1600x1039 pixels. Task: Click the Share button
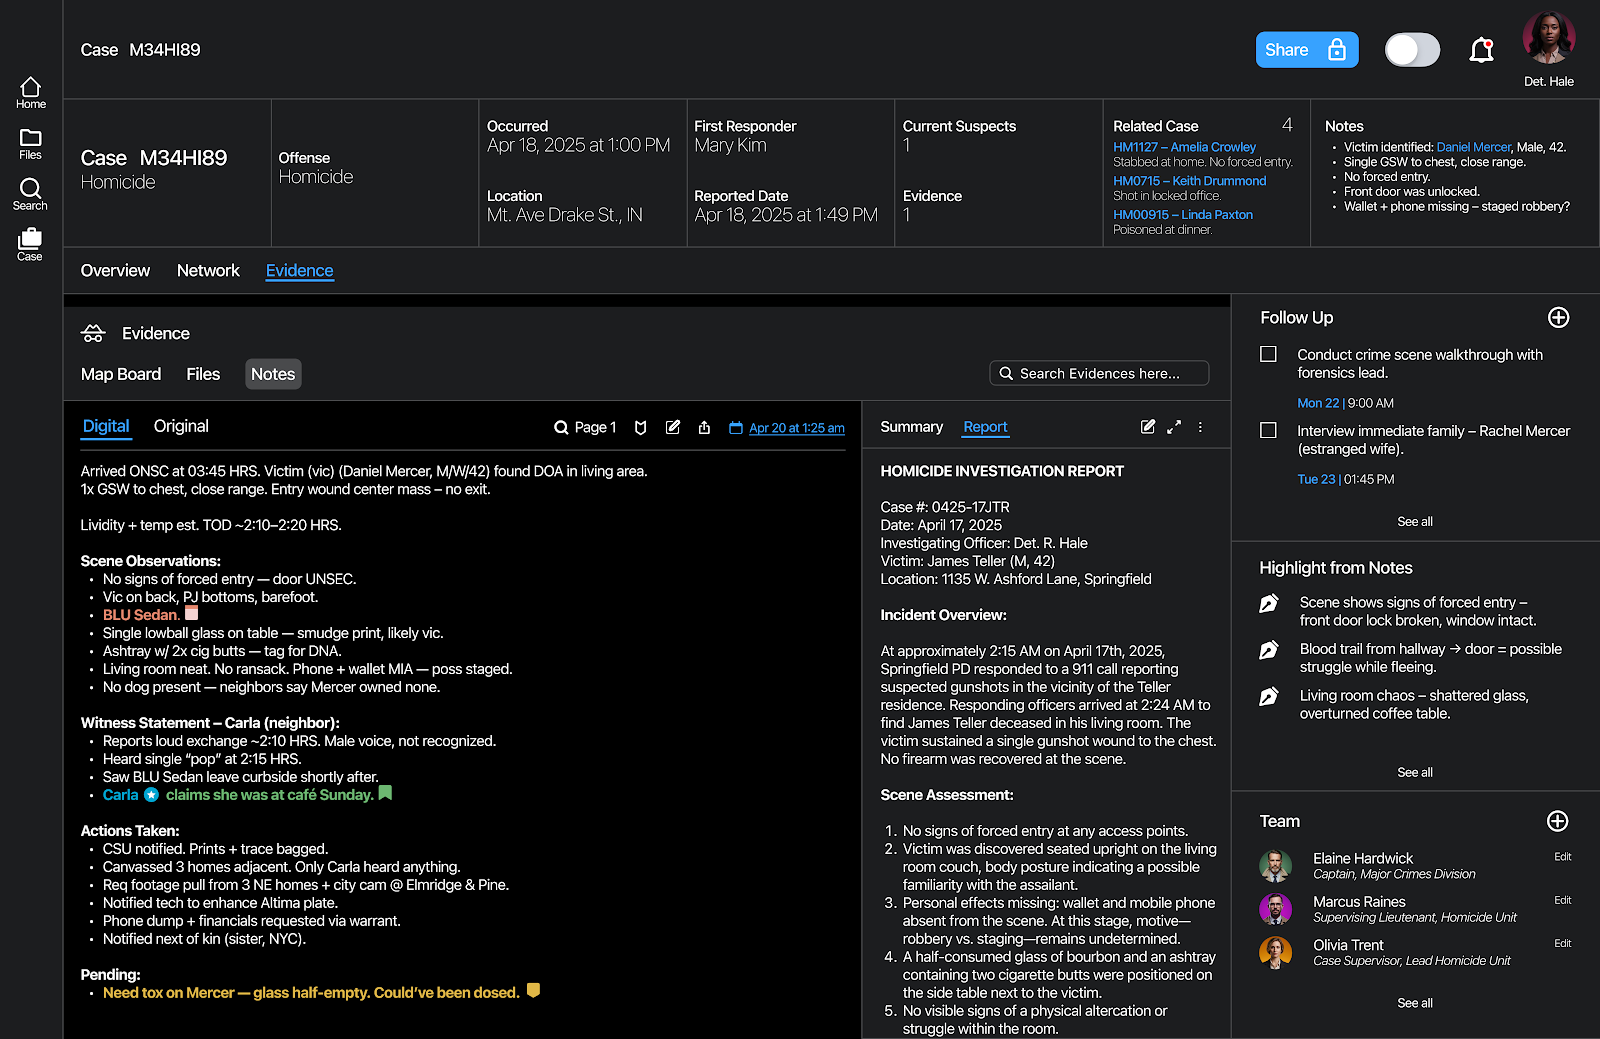1306,50
